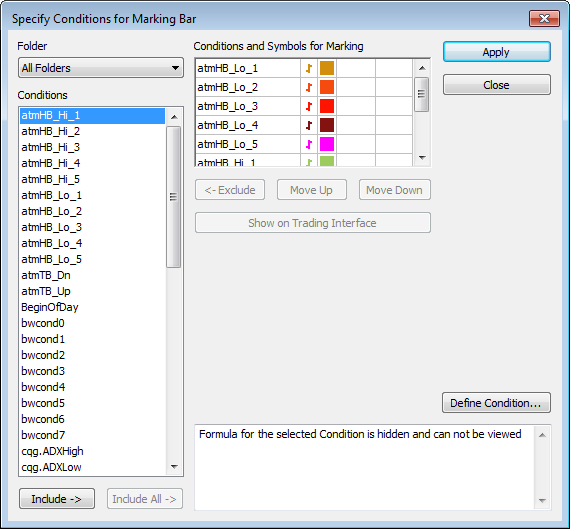Click the Include -> button
The image size is (570, 529).
click(x=57, y=499)
